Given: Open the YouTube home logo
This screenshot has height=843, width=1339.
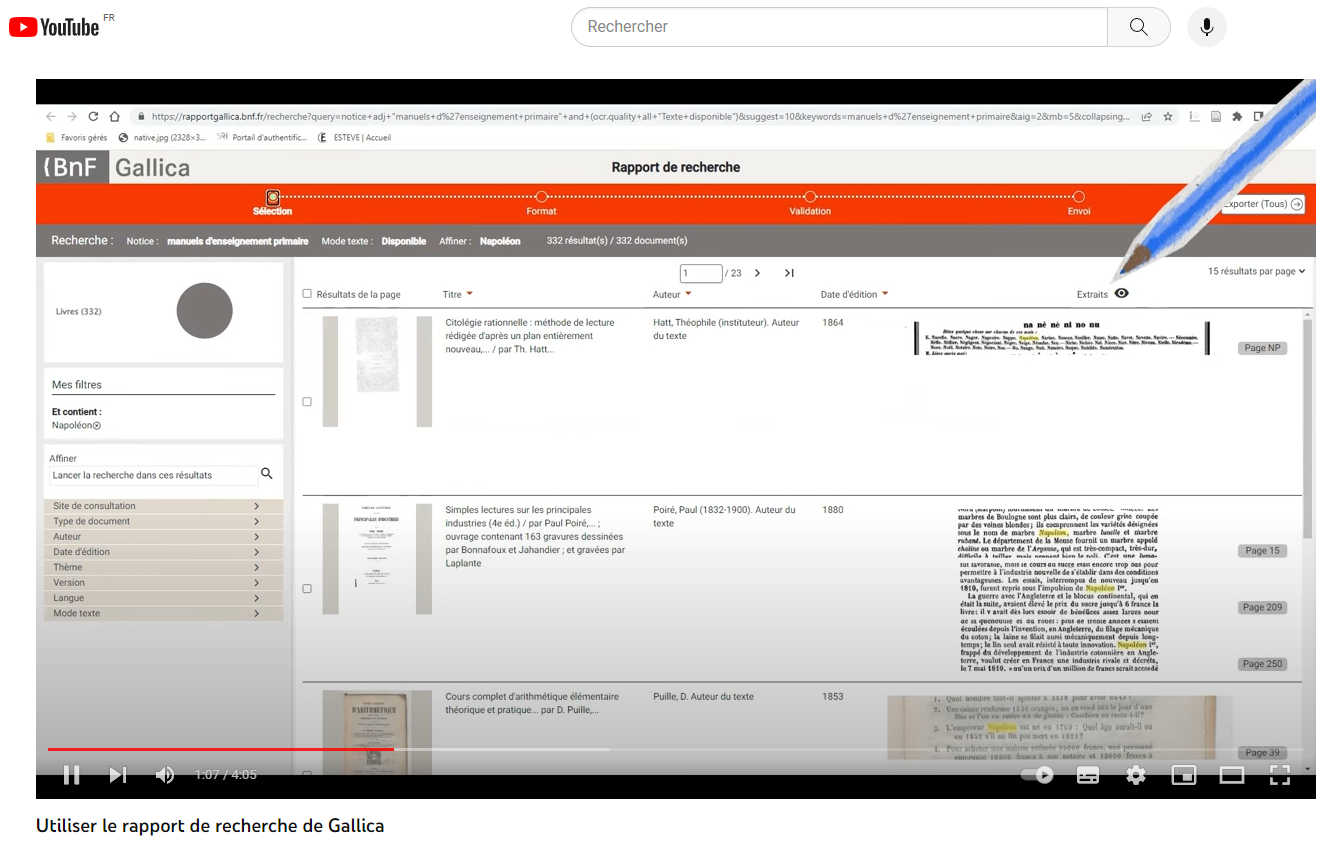Looking at the screenshot, I should click(x=54, y=27).
